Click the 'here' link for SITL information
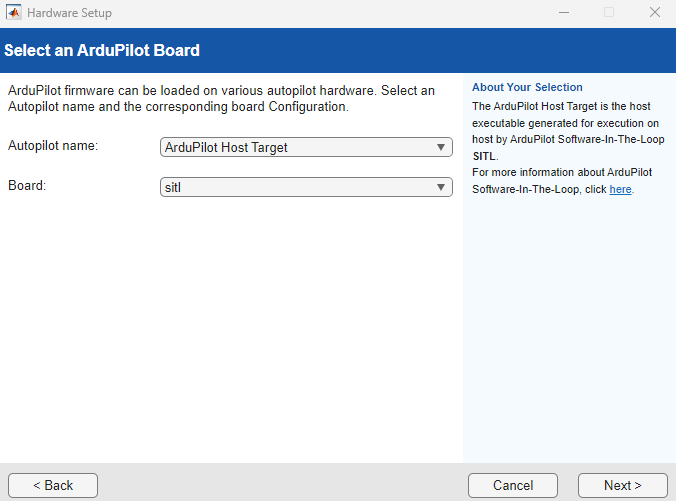 click(620, 189)
